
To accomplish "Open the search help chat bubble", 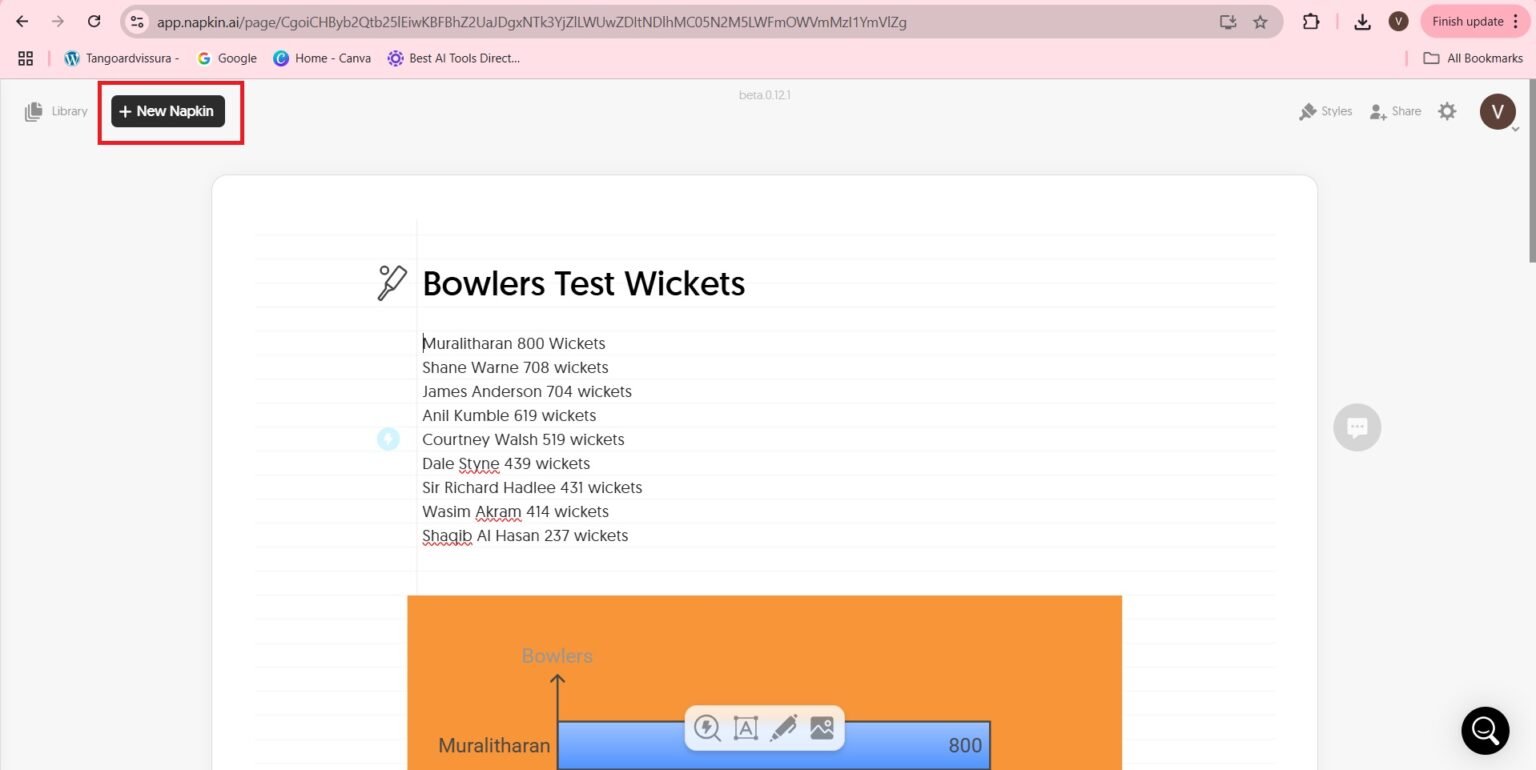I will (1485, 730).
